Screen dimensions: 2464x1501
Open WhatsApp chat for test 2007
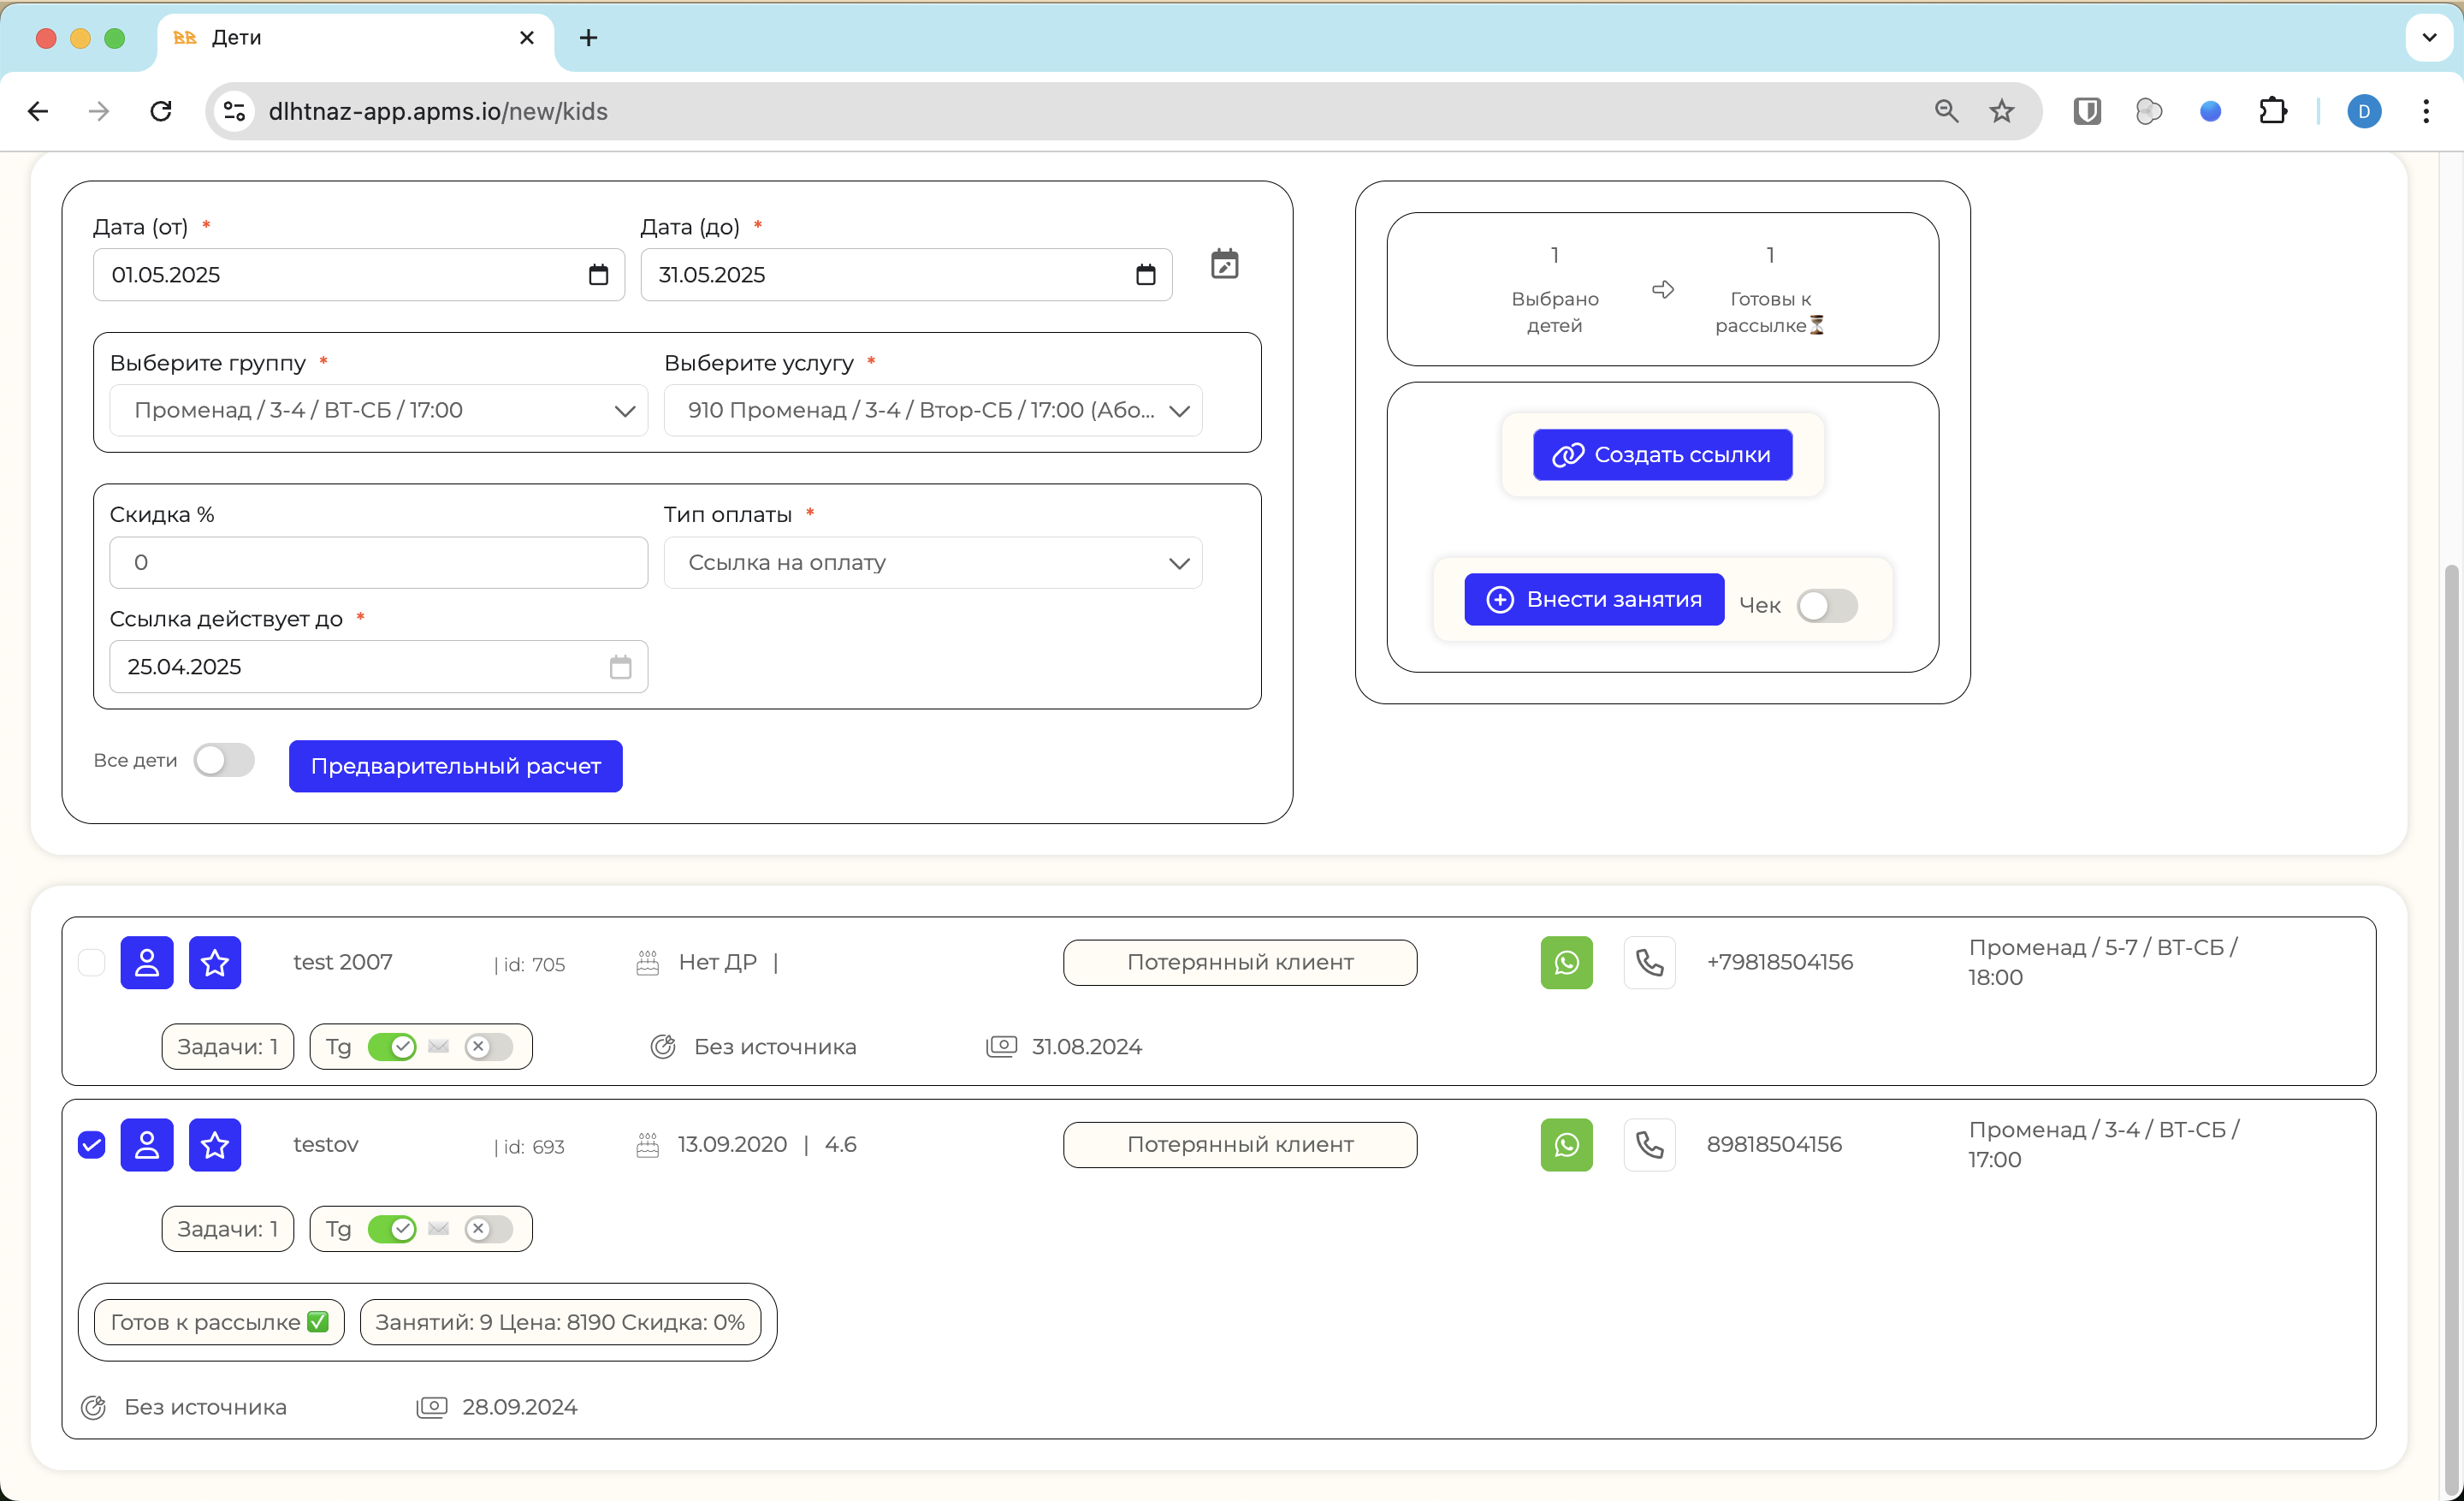click(1566, 962)
